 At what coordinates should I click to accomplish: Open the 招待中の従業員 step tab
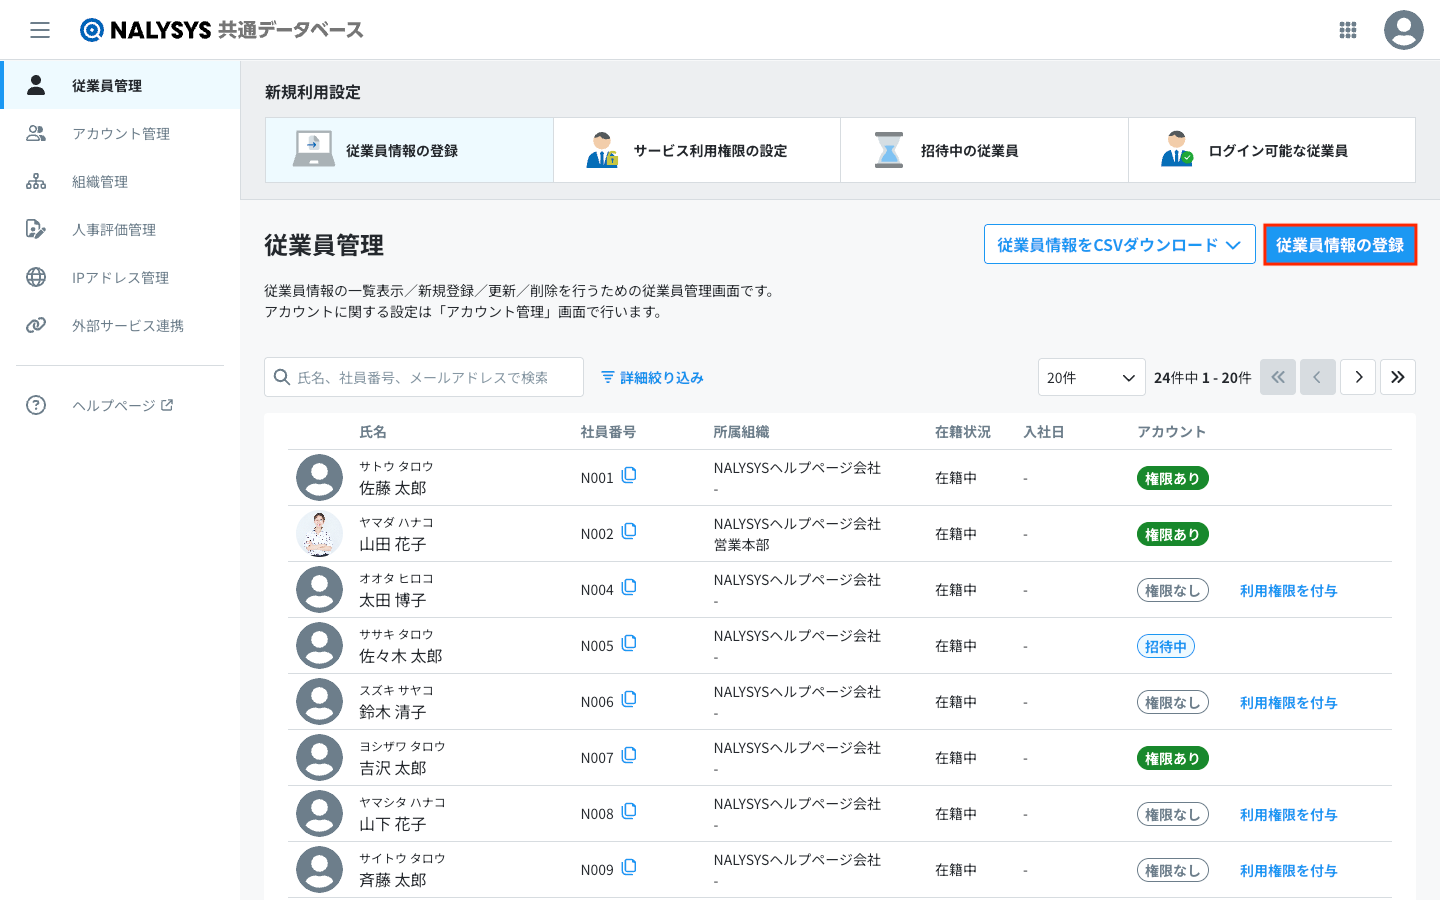(984, 151)
